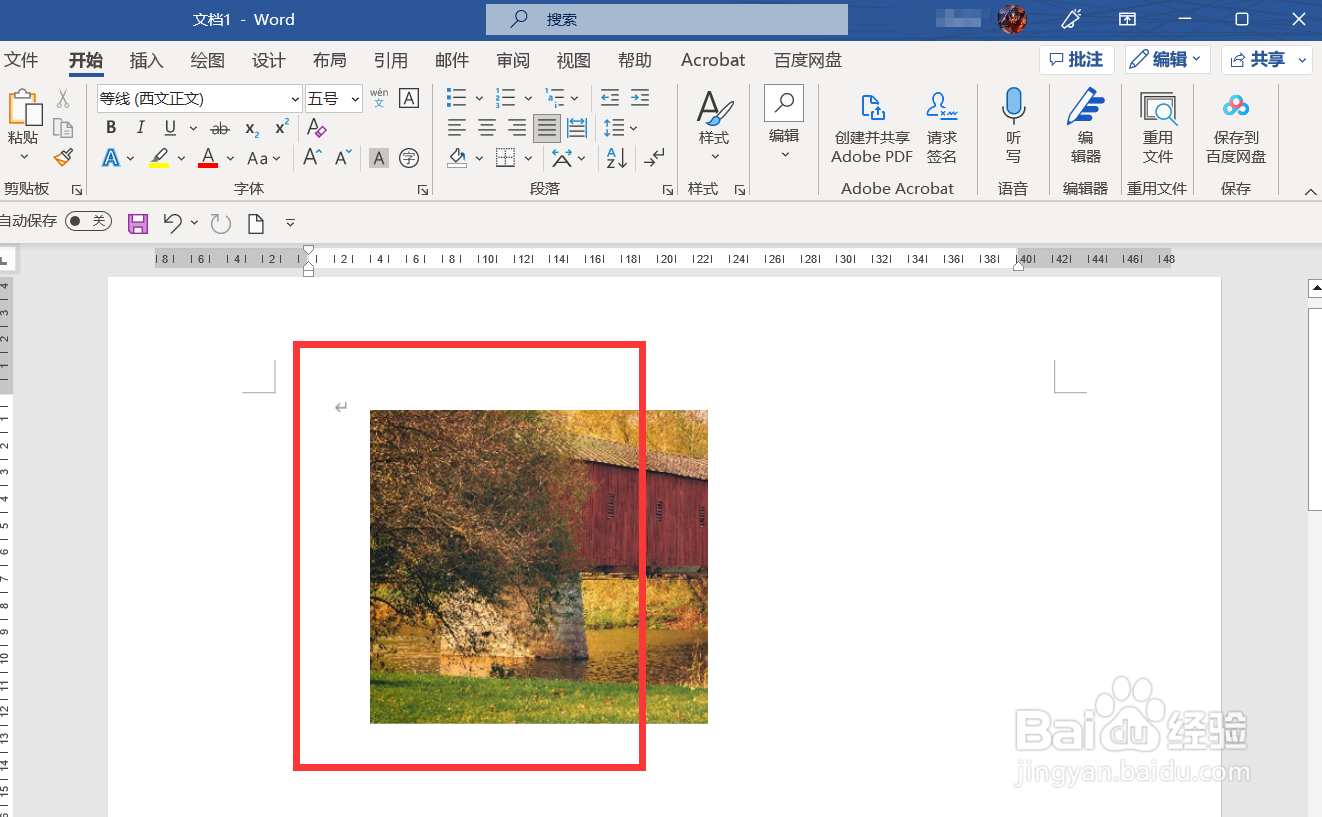The width and height of the screenshot is (1322, 817).
Task: Open the font size dropdown
Action: [355, 99]
